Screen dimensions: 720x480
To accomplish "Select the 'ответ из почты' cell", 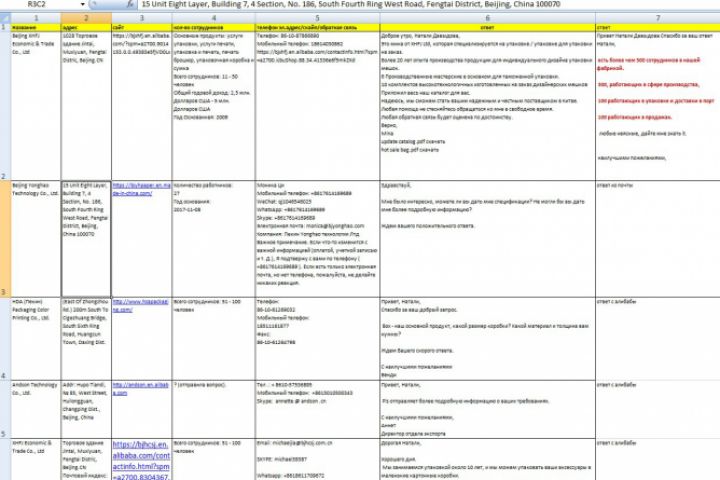I will coord(658,239).
